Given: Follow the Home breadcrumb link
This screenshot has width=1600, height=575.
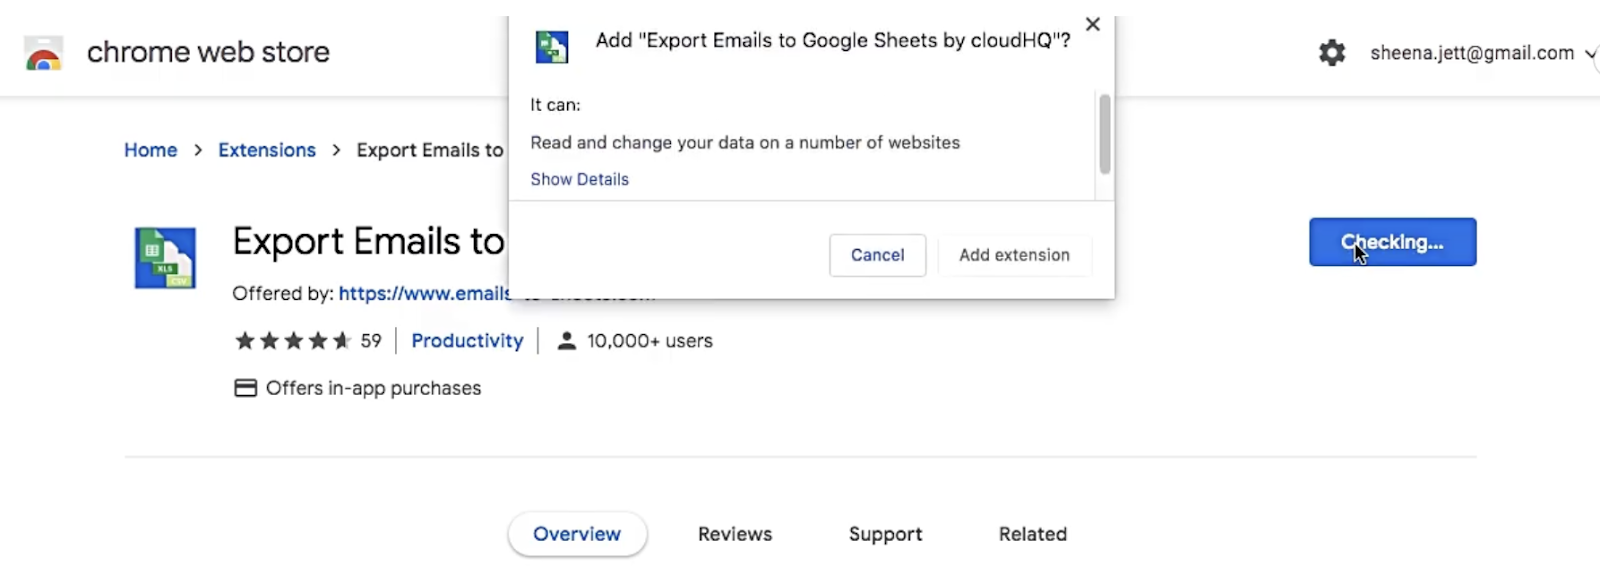Looking at the screenshot, I should (150, 150).
